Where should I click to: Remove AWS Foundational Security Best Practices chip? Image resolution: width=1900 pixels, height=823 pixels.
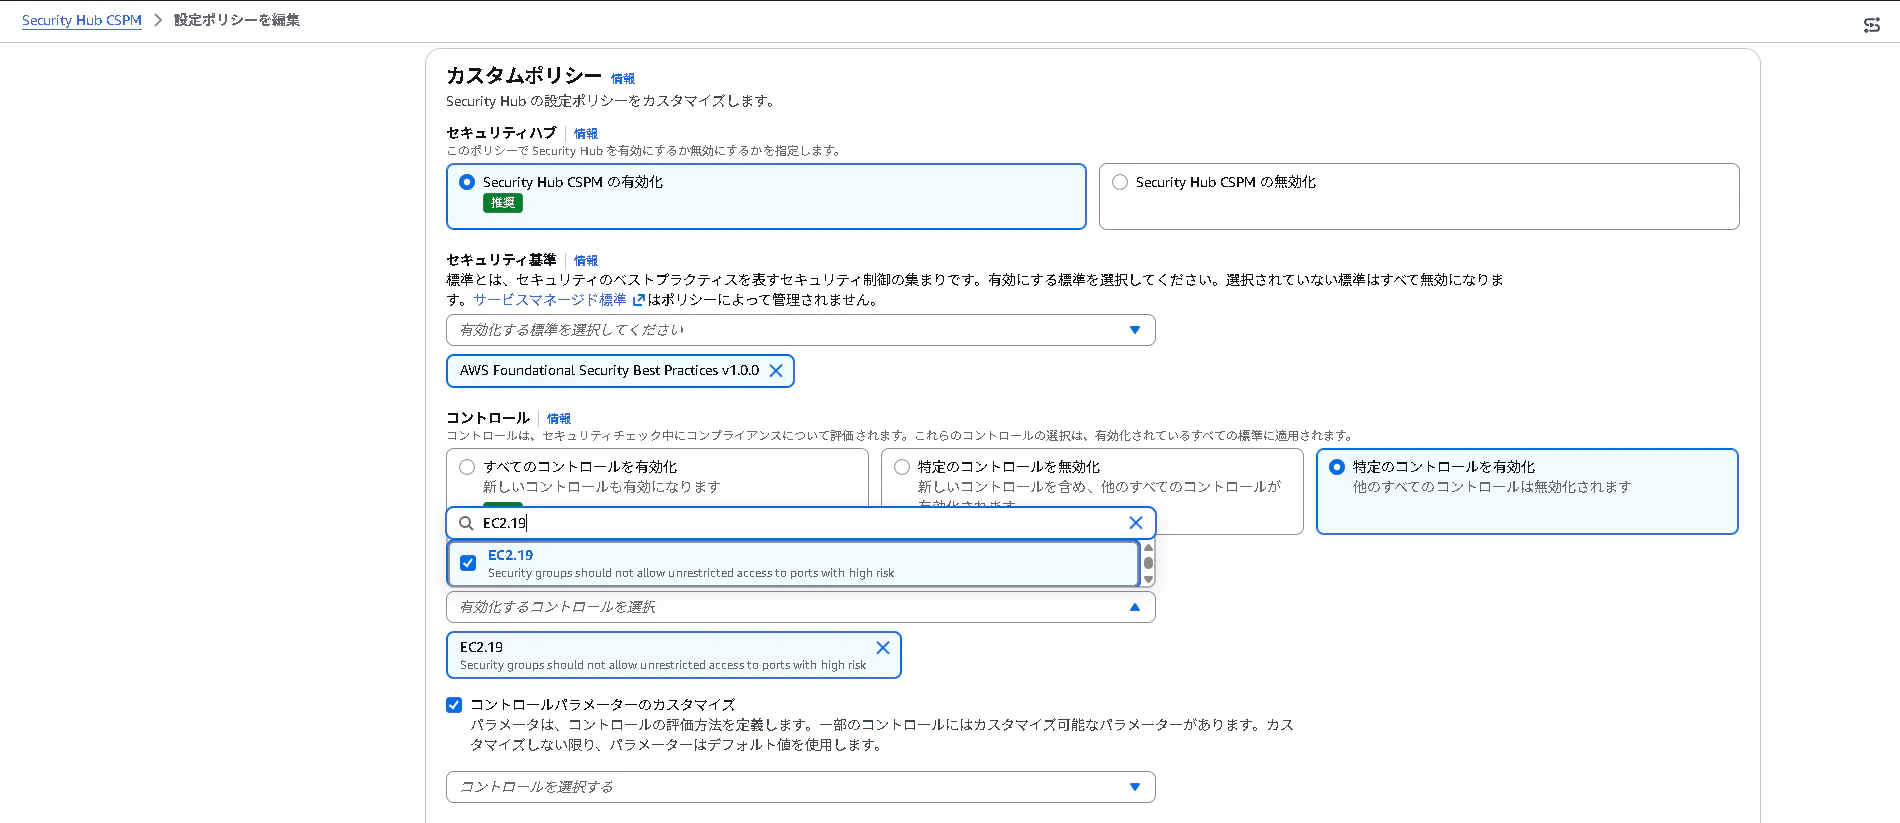click(x=776, y=371)
